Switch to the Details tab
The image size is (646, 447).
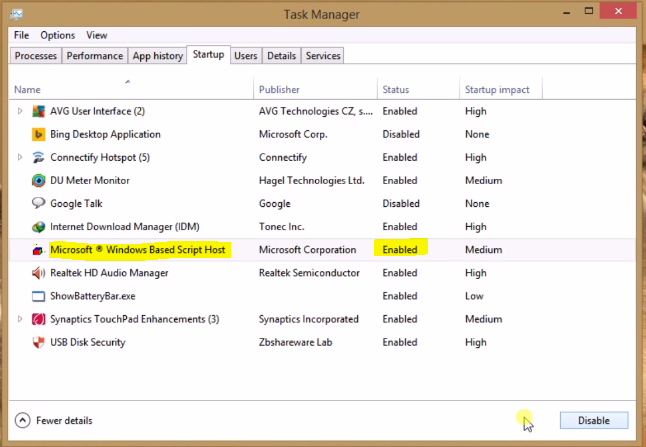tap(281, 56)
